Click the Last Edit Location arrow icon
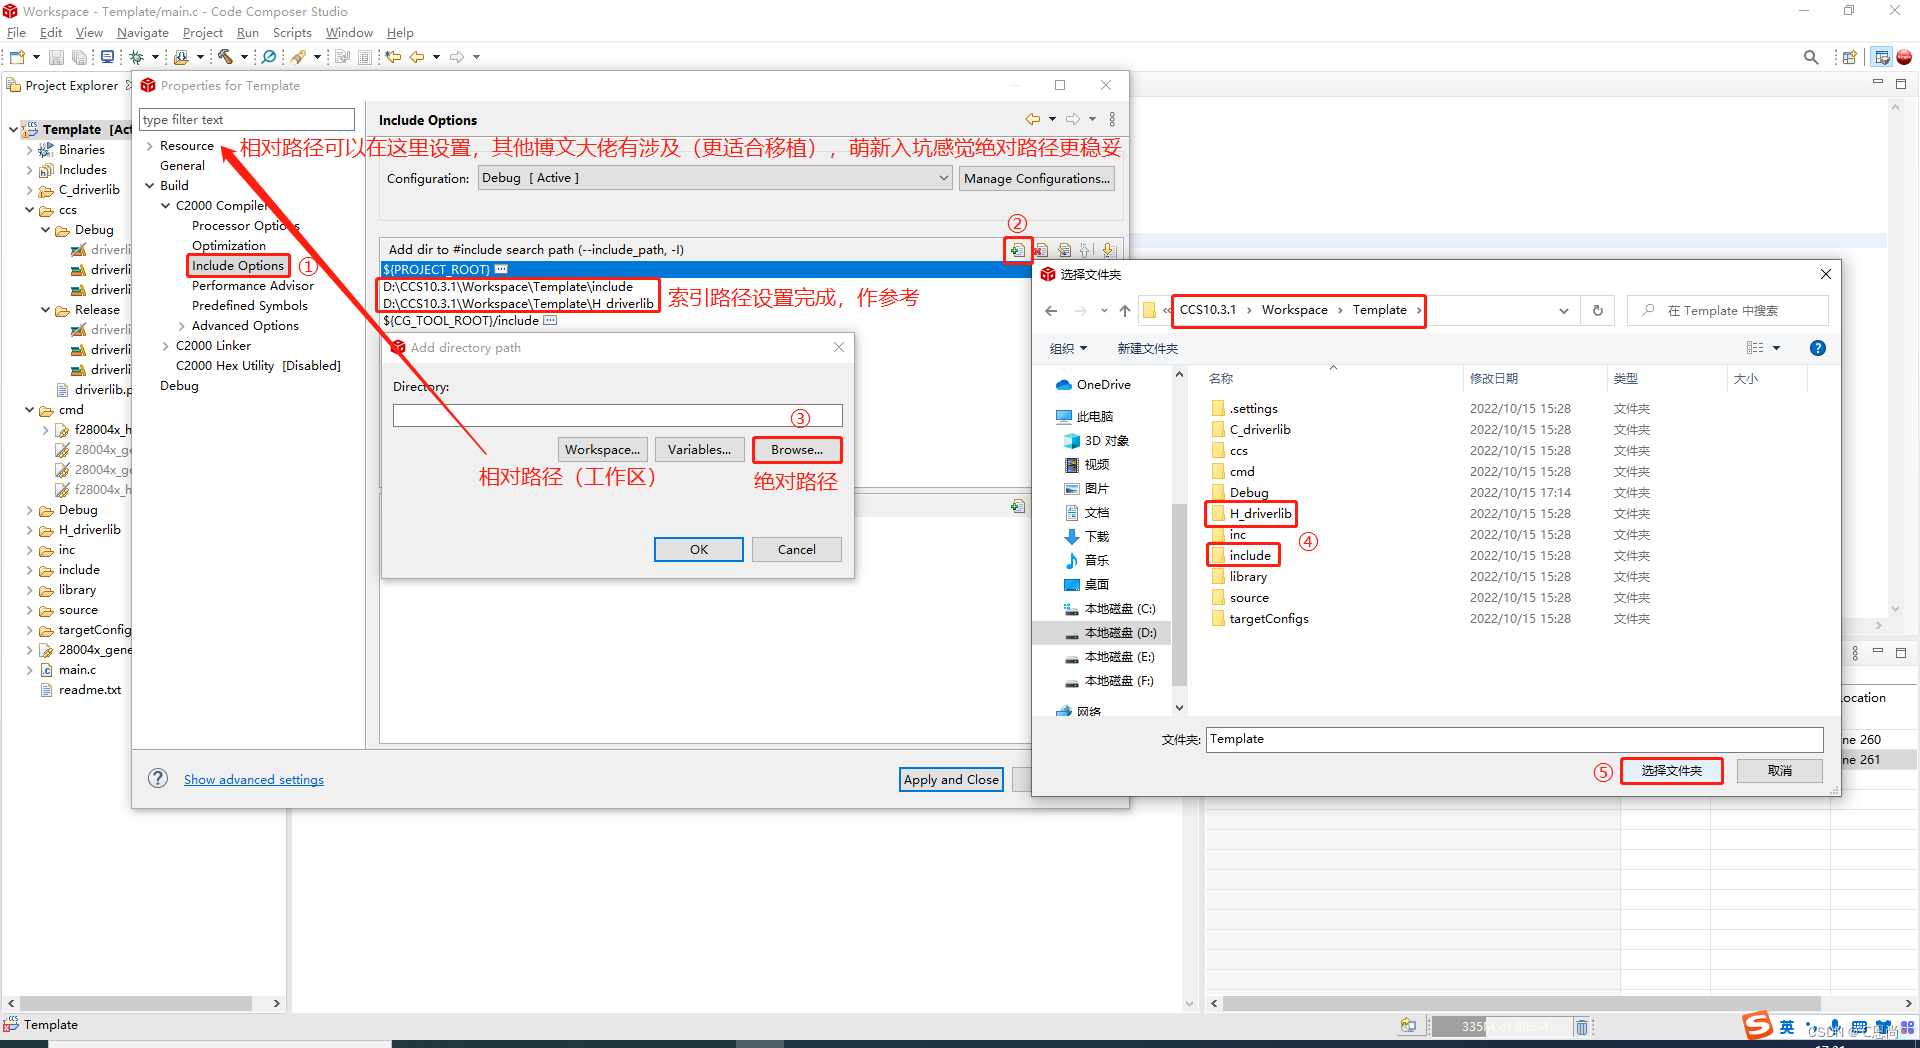The width and height of the screenshot is (1920, 1048). (394, 57)
